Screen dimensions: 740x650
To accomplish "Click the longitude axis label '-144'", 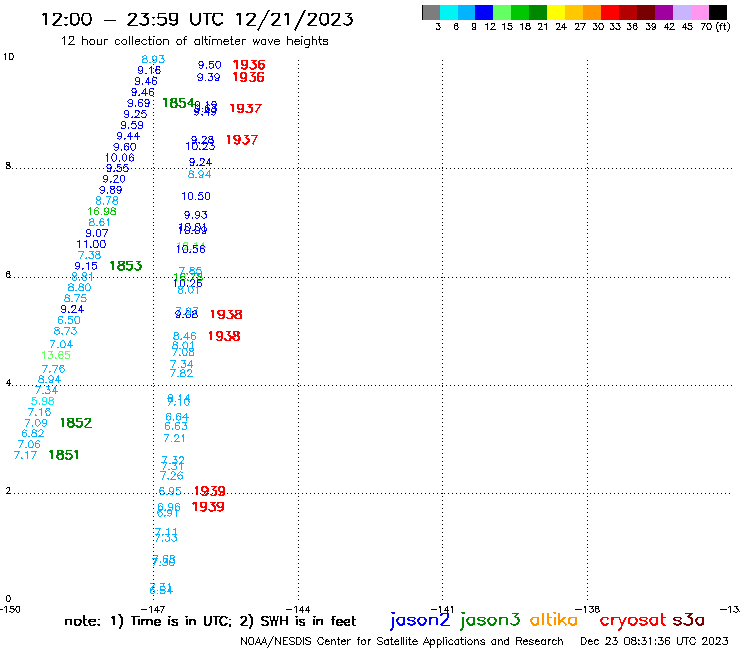I will click(x=298, y=609).
